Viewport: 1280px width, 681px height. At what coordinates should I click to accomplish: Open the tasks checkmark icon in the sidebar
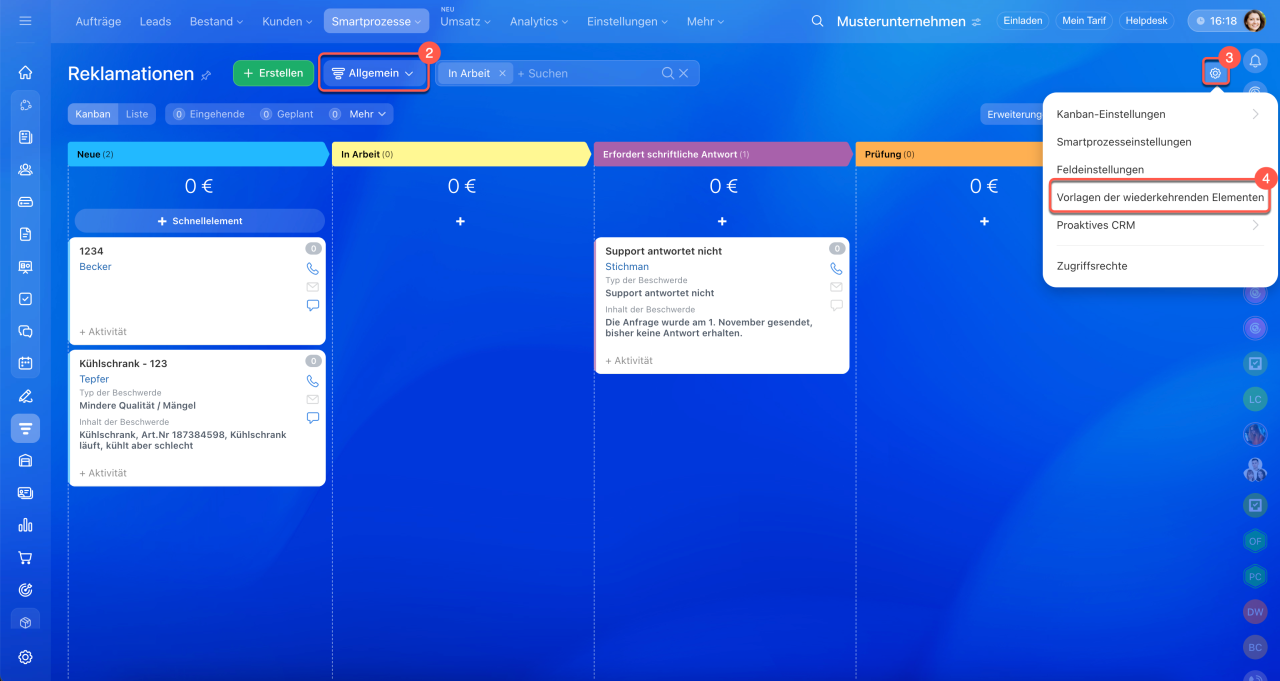(x=25, y=299)
